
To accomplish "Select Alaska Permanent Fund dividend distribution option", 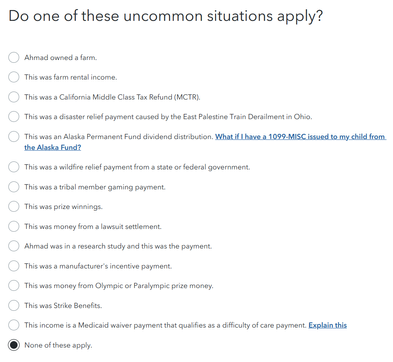I will tap(14, 136).
